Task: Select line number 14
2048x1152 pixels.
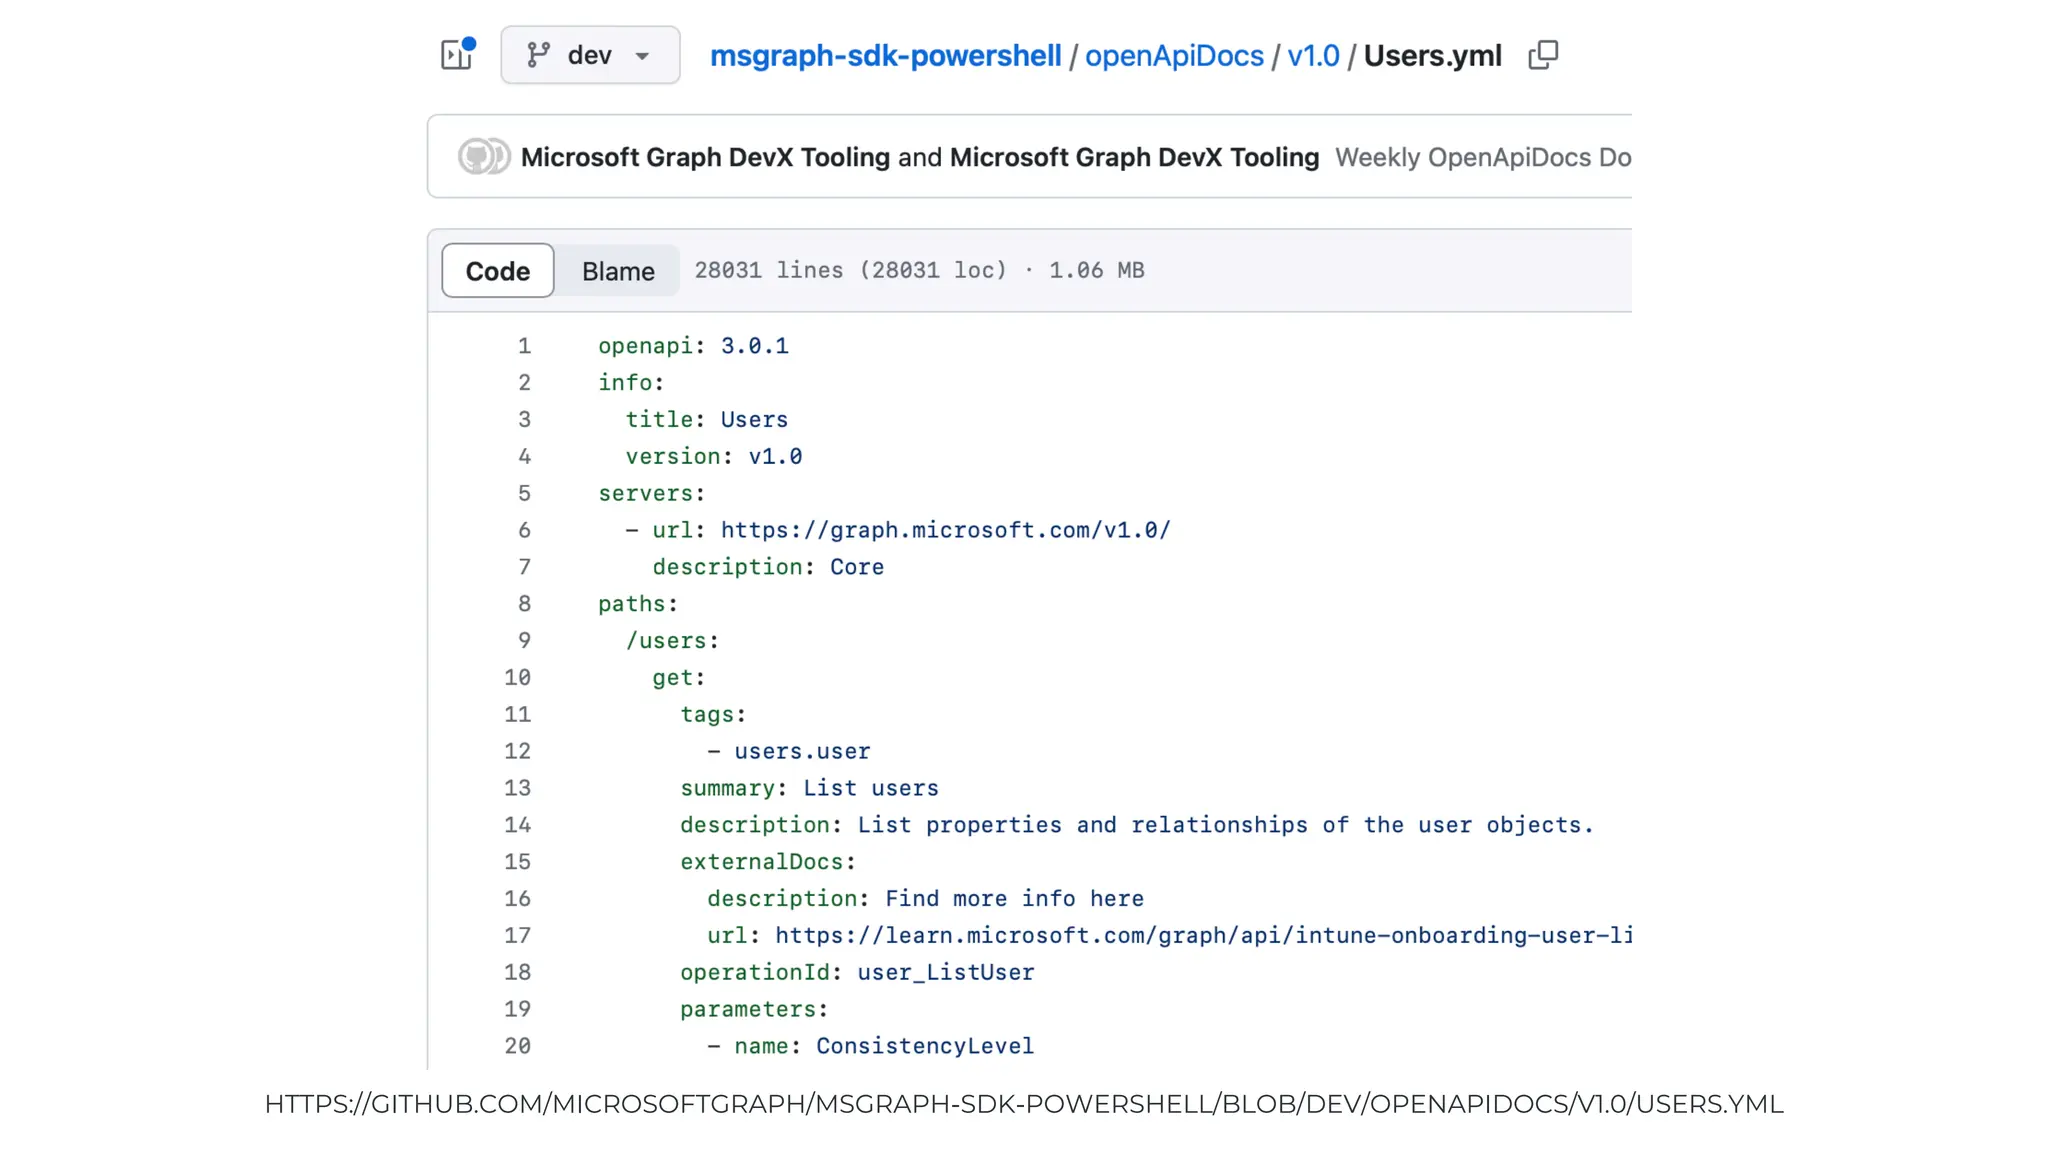Action: (x=517, y=825)
